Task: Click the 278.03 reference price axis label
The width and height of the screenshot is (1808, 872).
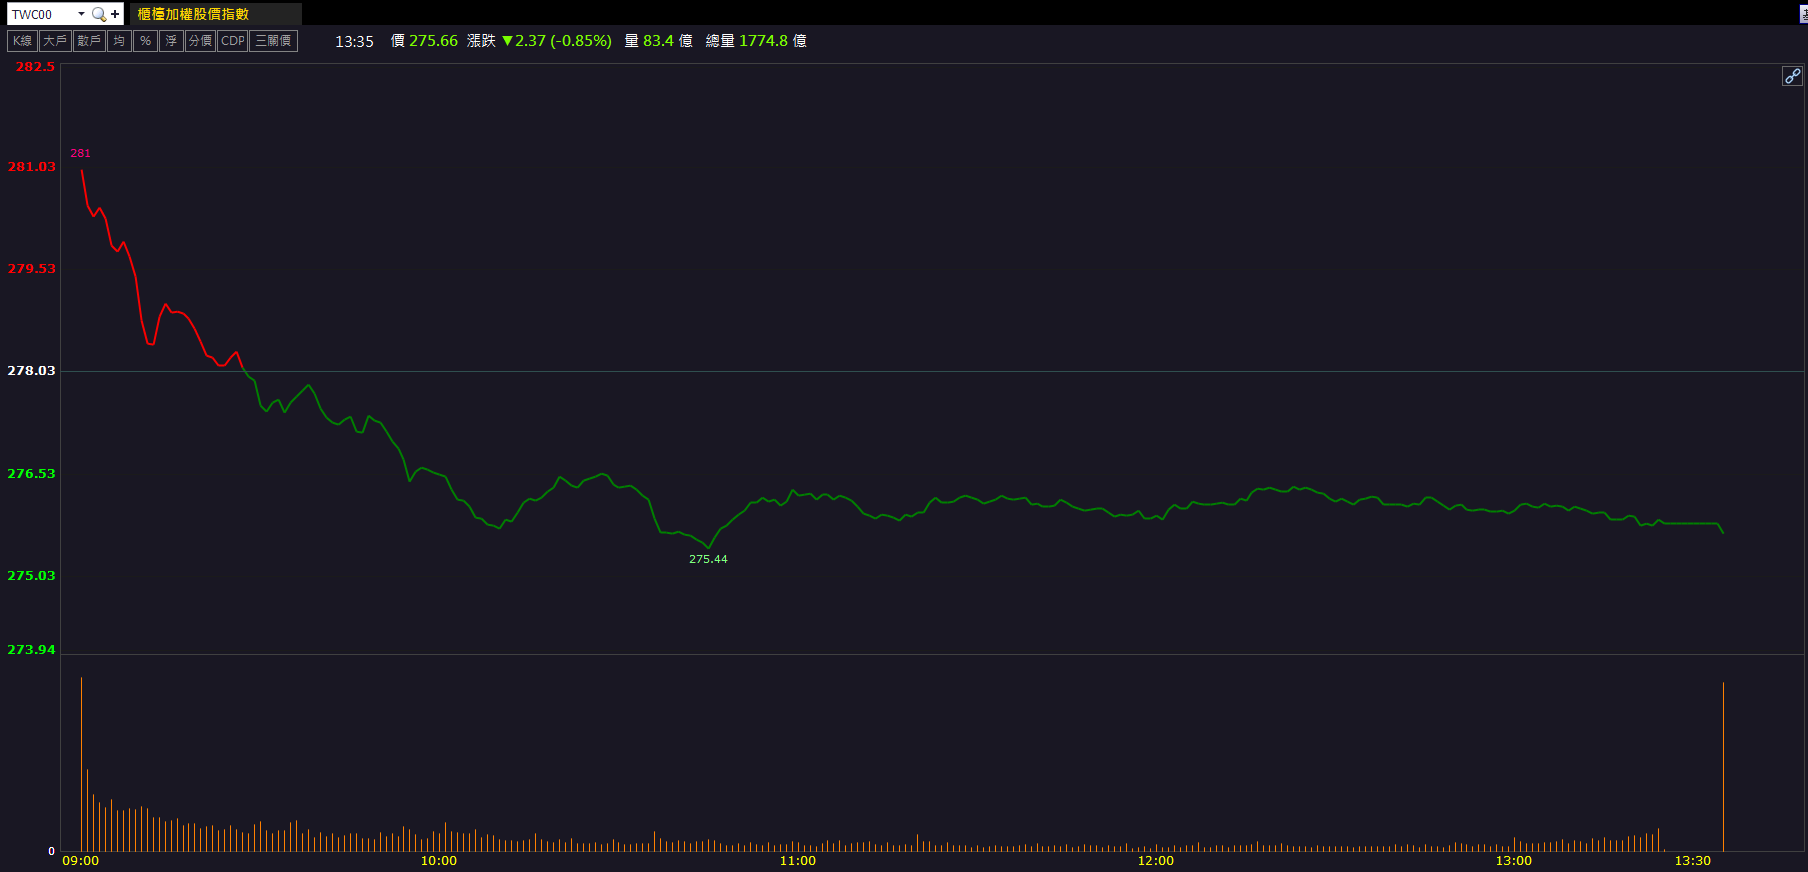Action: [x=31, y=371]
